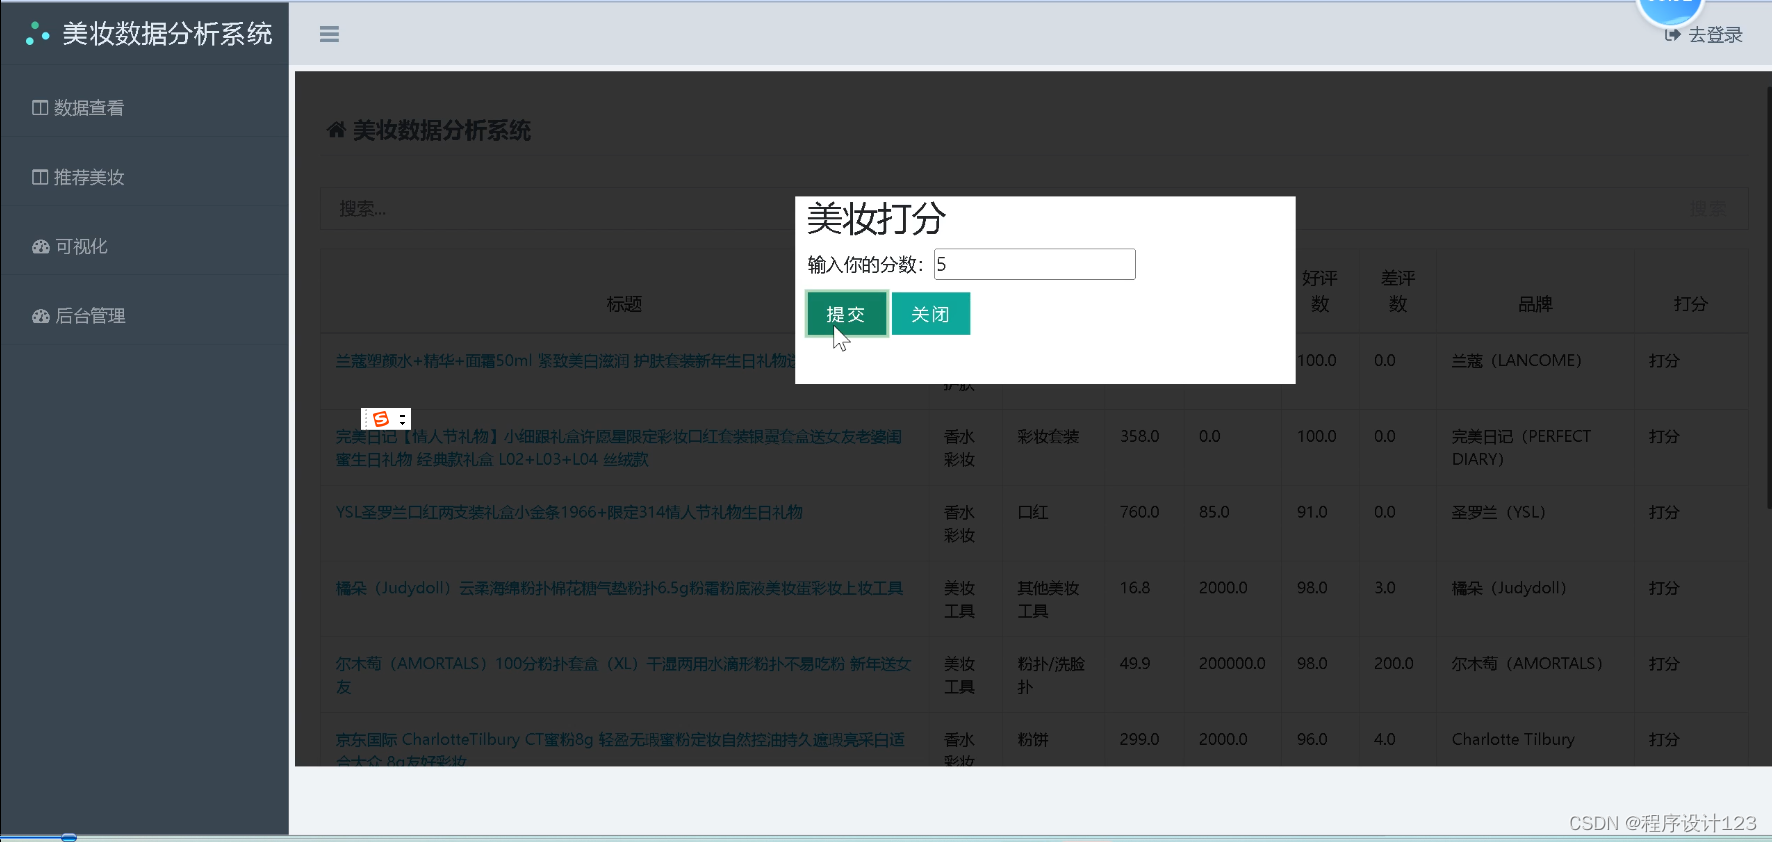Click the 打分 column header
1772x842 pixels.
pos(1691,304)
